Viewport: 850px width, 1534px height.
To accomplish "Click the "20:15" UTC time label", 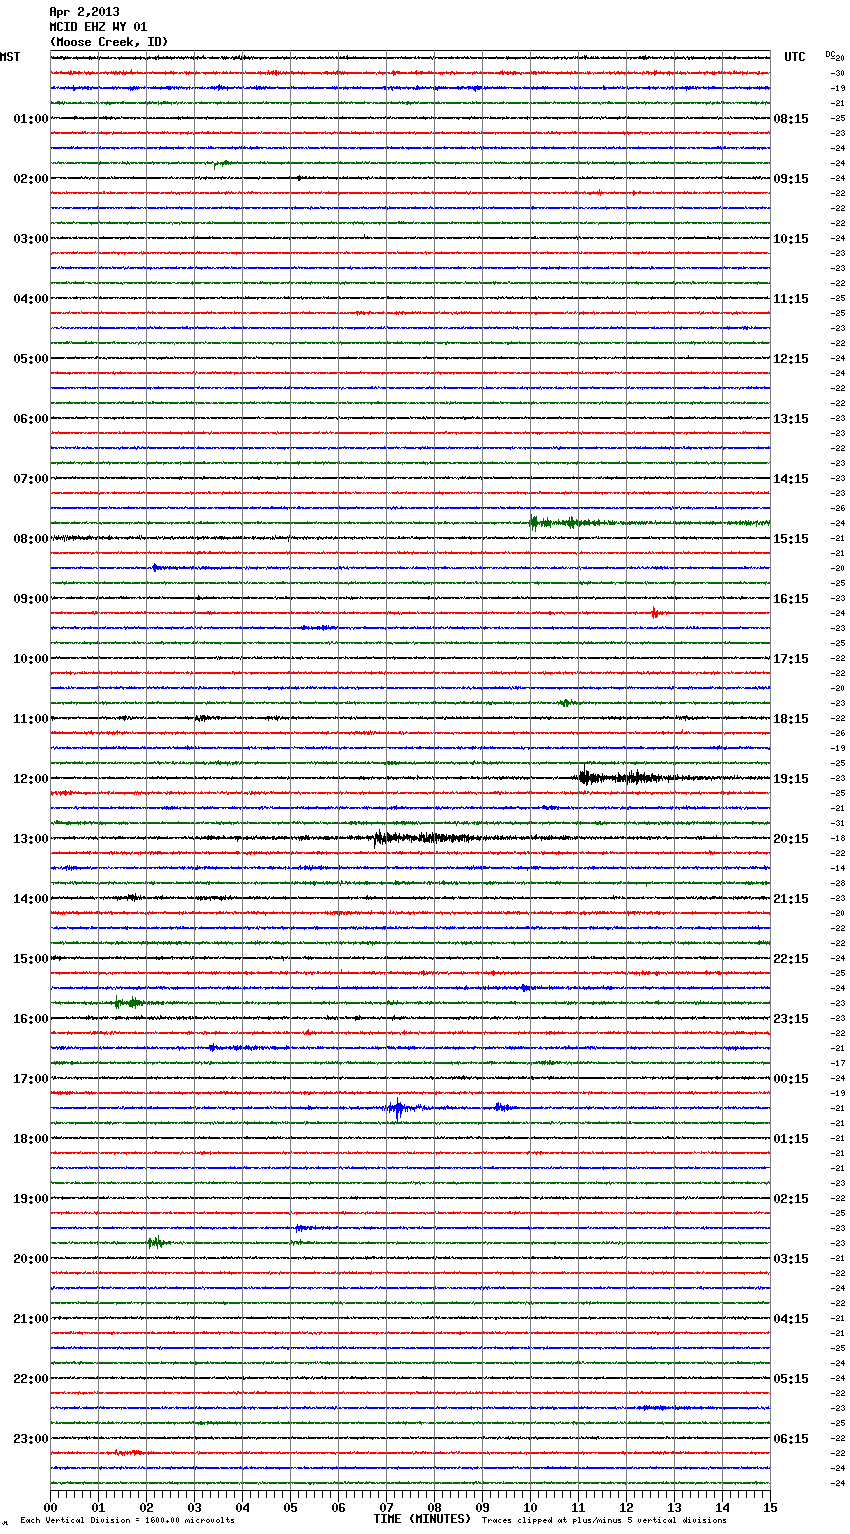I will 791,839.
